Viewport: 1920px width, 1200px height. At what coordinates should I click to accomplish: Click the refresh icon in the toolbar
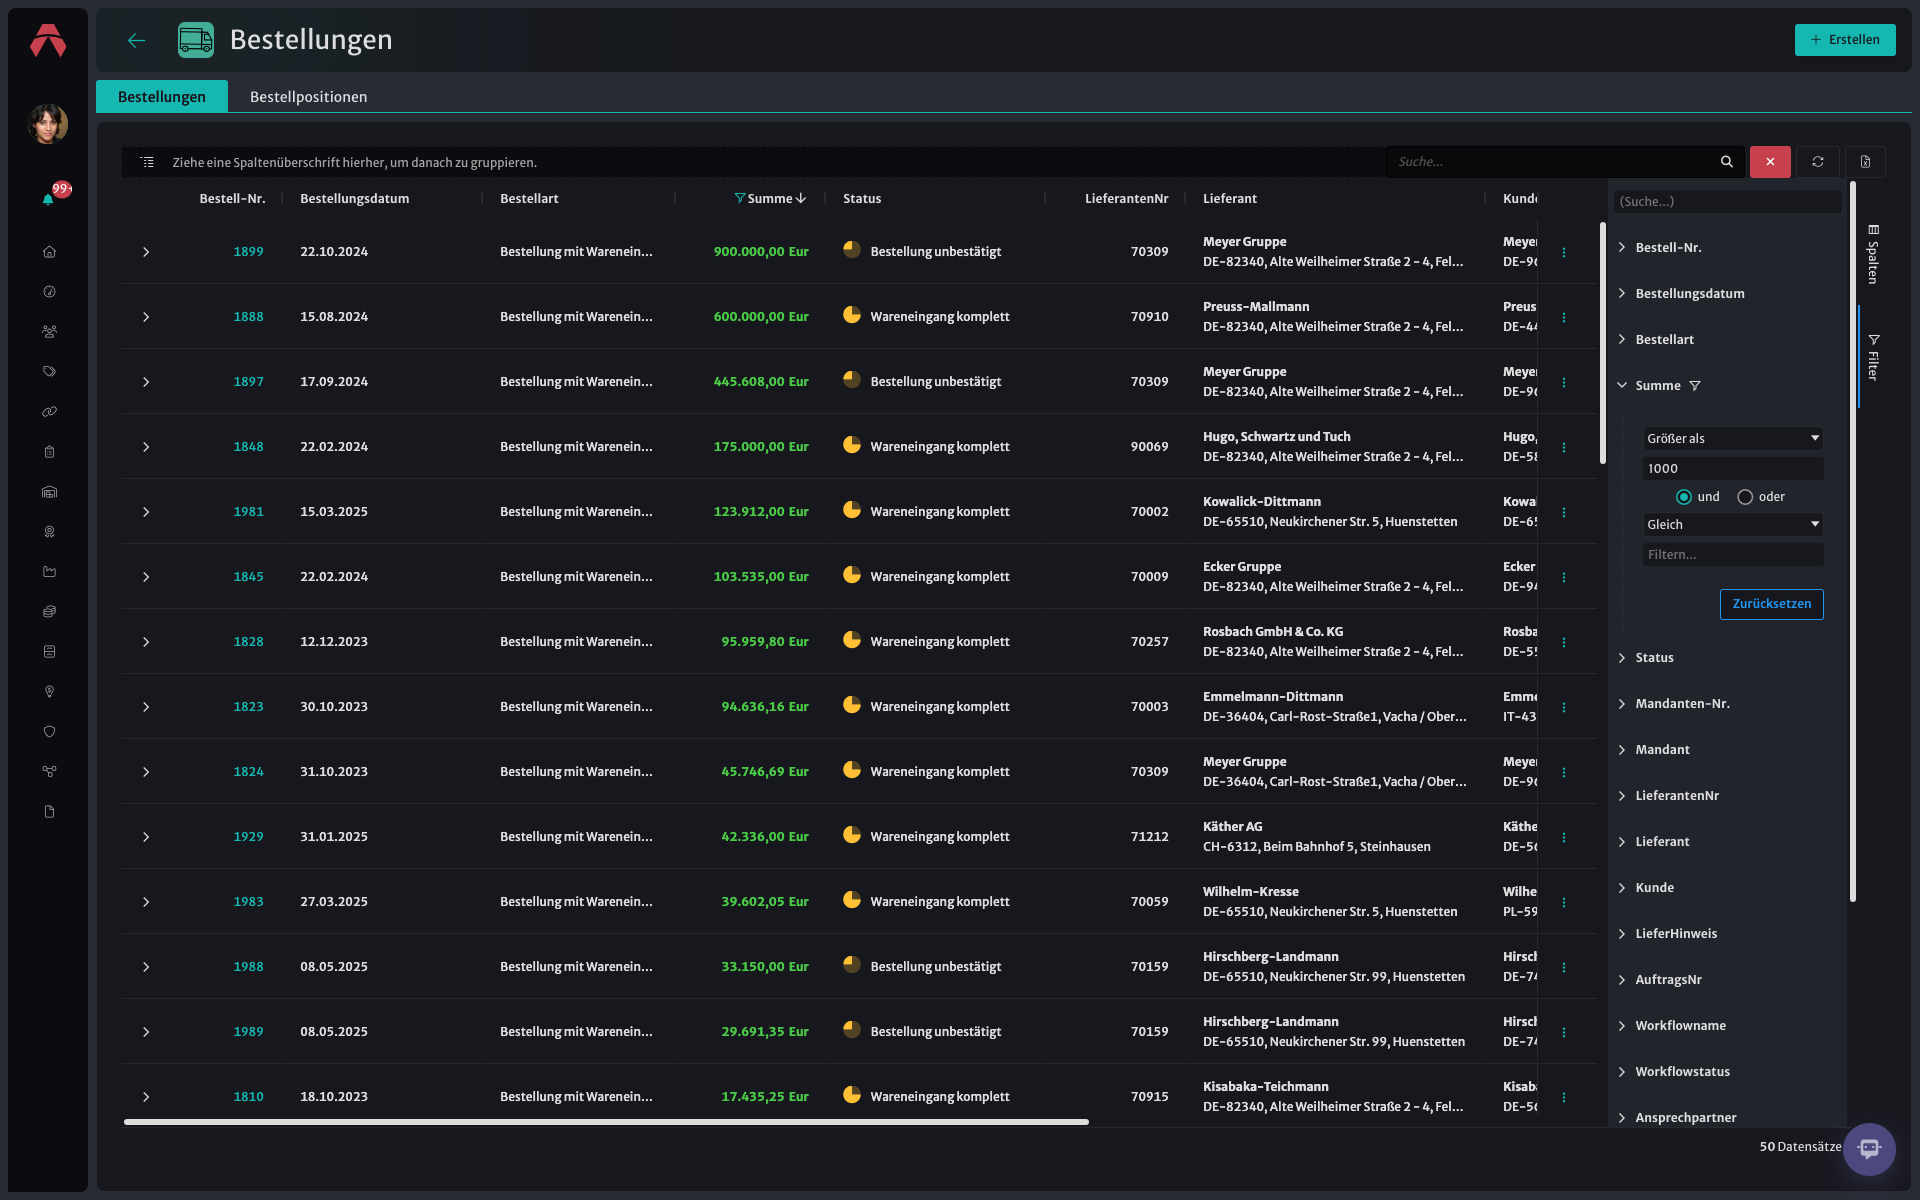tap(1818, 162)
